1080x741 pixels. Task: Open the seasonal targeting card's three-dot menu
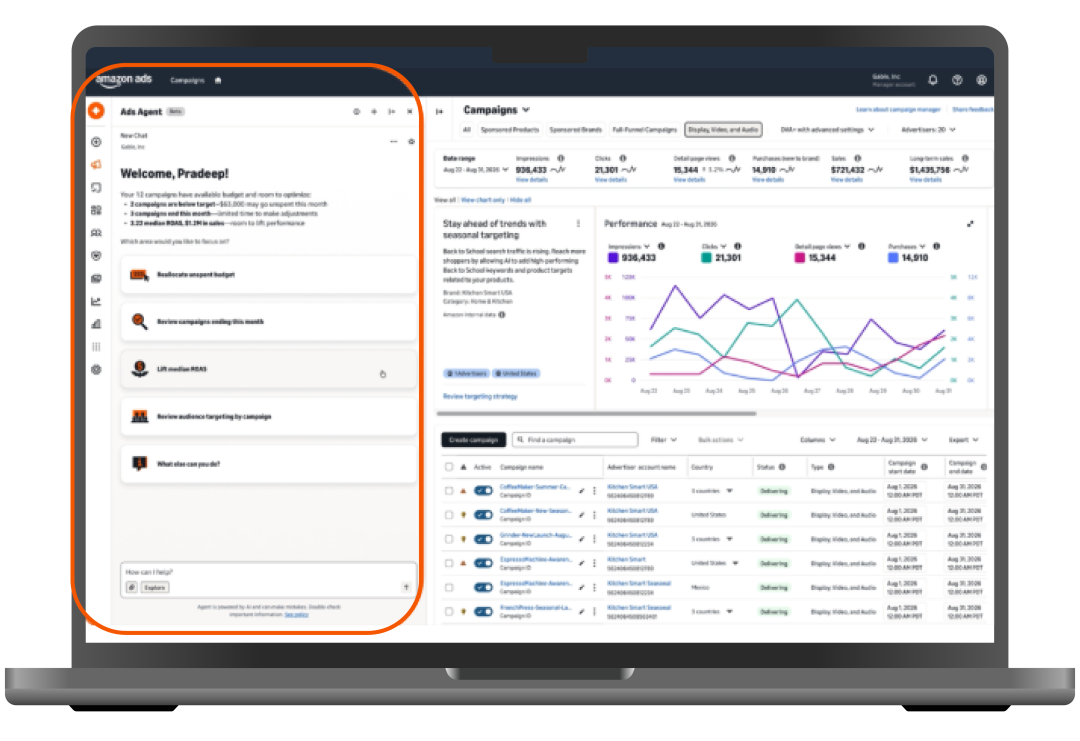pos(578,224)
